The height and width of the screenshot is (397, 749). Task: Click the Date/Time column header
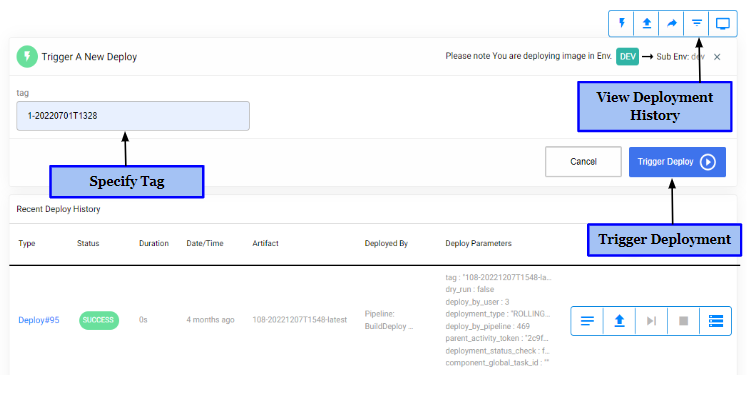tap(205, 243)
